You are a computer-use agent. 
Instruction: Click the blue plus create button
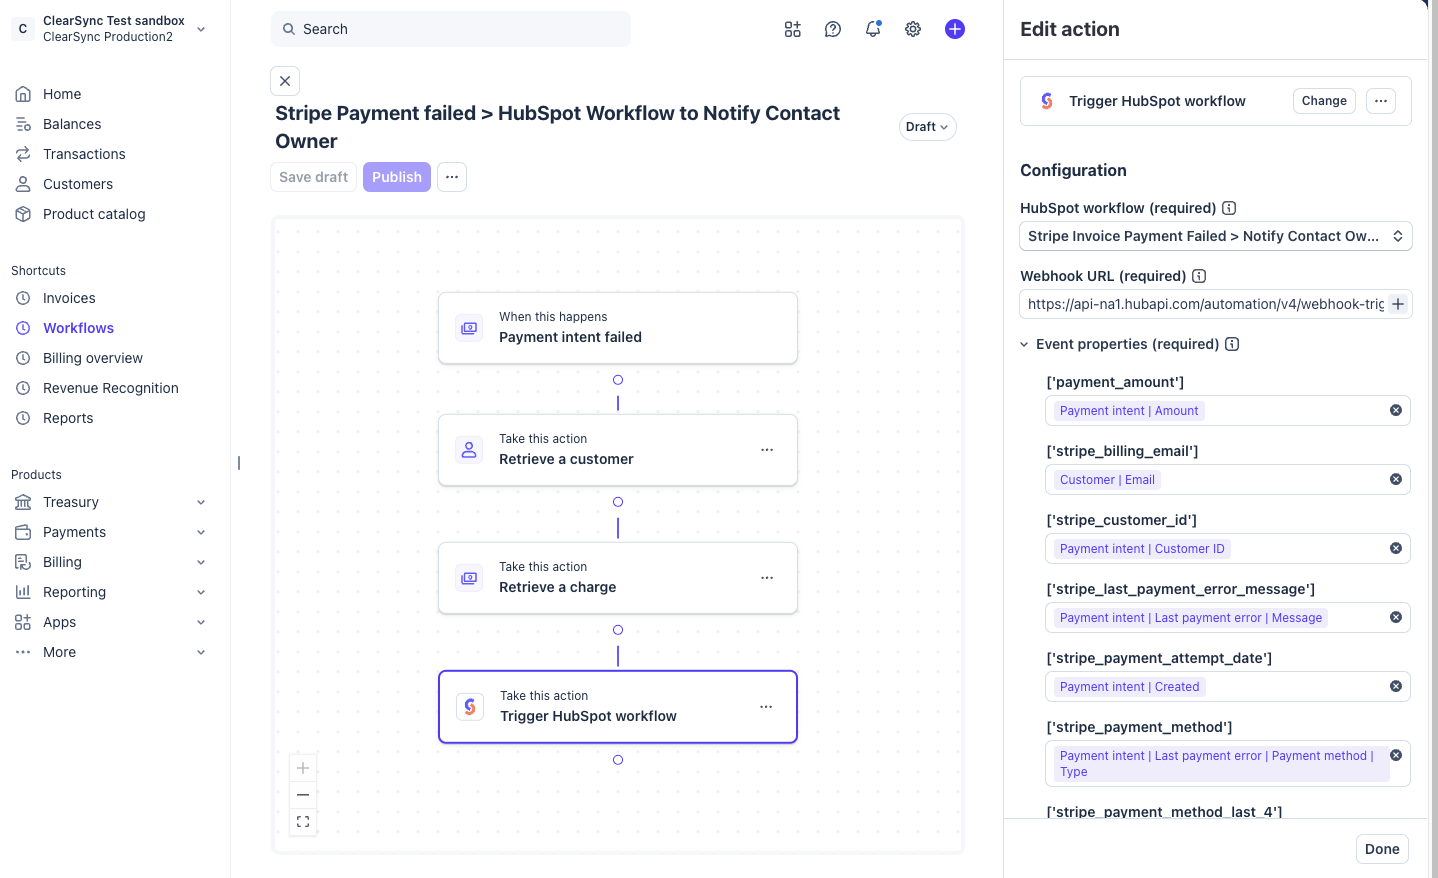[x=955, y=29]
